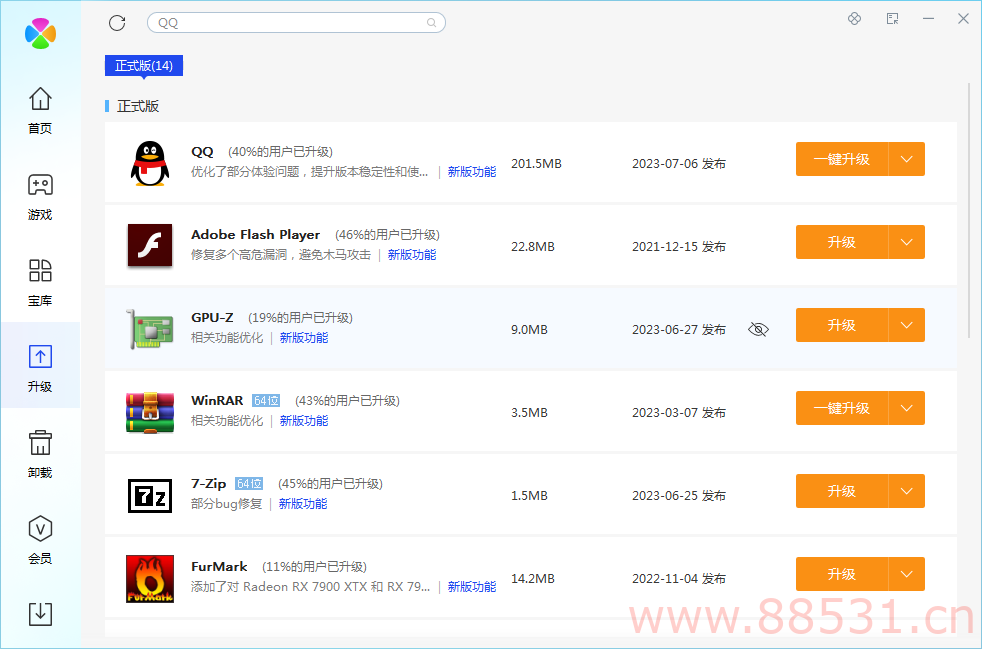
Task: Expand dropdown arrow for 7-Zip upgrade
Action: click(906, 491)
